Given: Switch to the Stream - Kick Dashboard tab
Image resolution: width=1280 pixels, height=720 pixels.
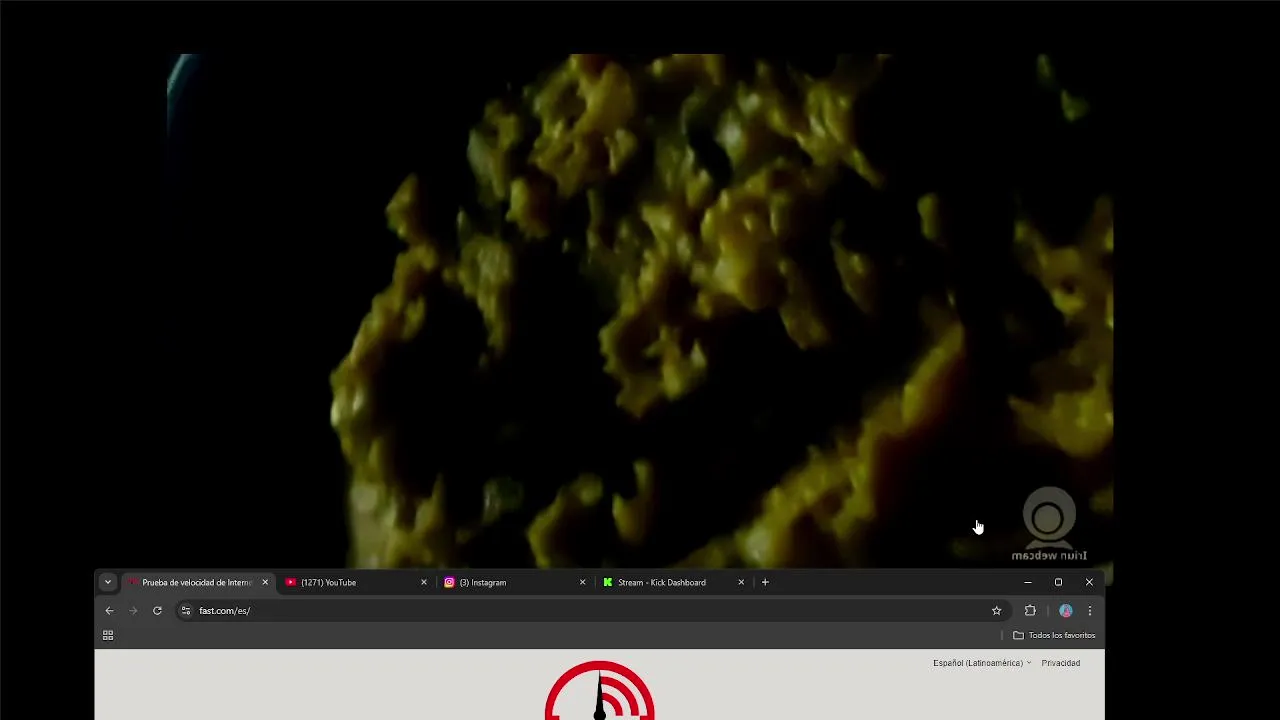Looking at the screenshot, I should (x=673, y=582).
